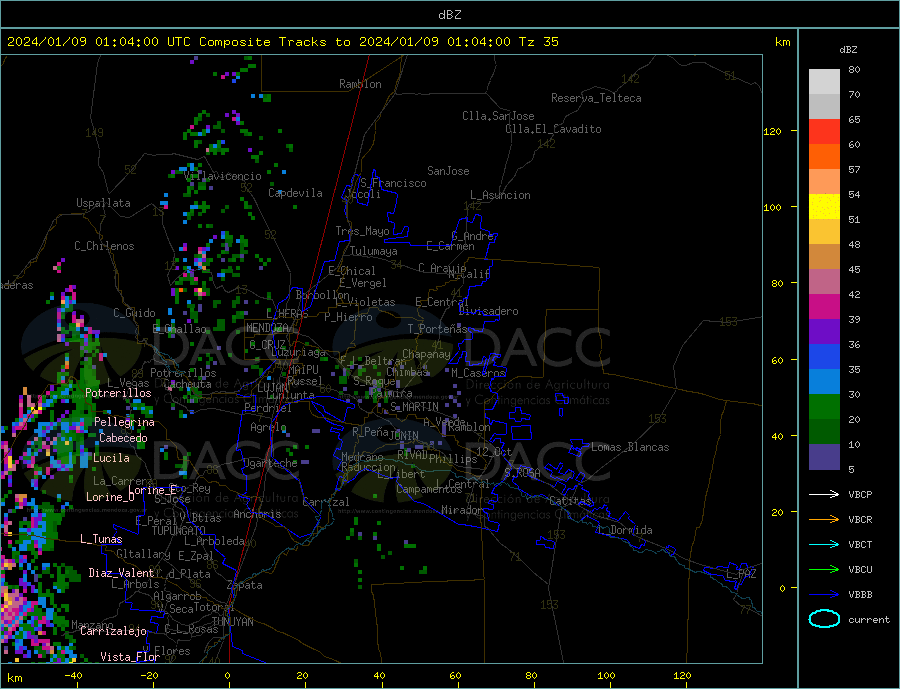
Task: Select the yellow 51–54 dBZ swatch
Action: point(824,207)
